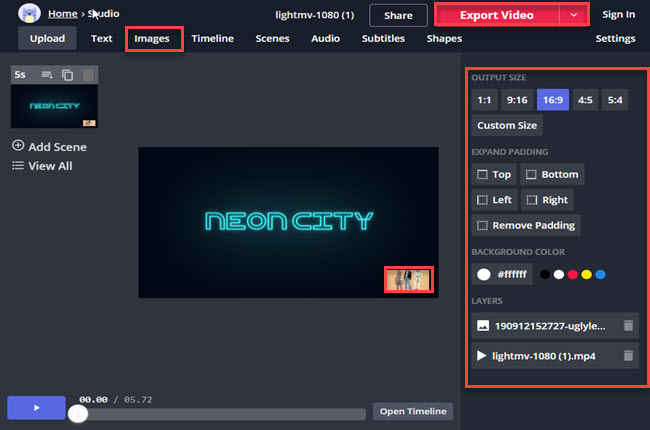This screenshot has height=430, width=650.
Task: Click the Remove Padding icon
Action: click(482, 226)
